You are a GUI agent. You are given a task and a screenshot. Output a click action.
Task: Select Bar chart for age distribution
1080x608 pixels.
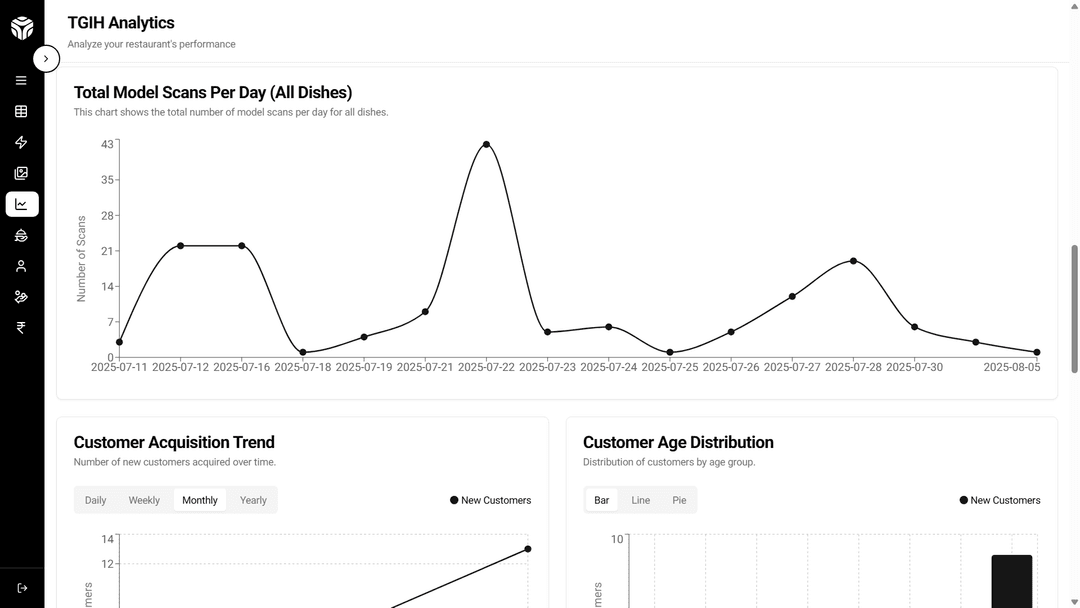point(602,500)
